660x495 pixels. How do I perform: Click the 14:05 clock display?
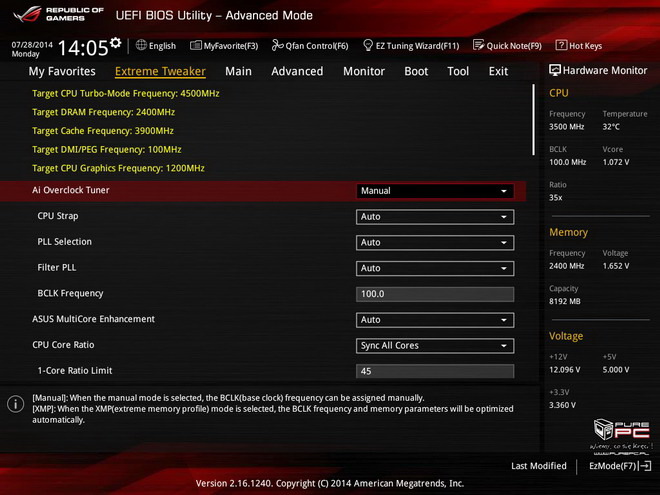(x=83, y=48)
